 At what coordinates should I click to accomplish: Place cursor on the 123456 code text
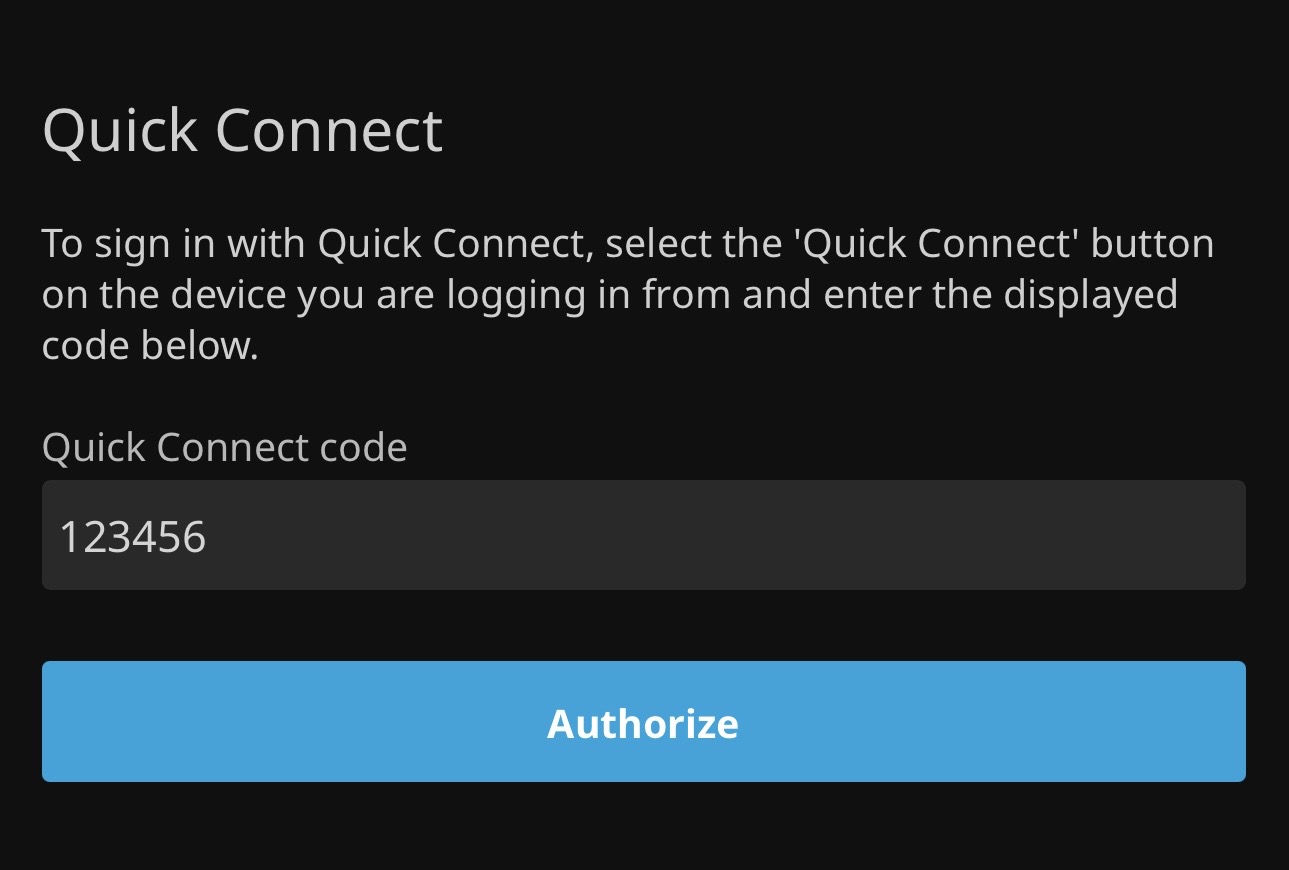coord(133,537)
